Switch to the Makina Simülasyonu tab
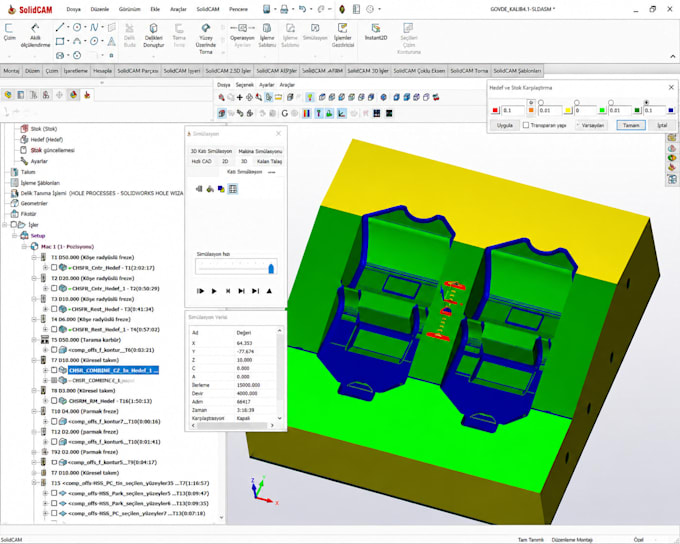Image resolution: width=680 pixels, height=544 pixels. click(260, 151)
